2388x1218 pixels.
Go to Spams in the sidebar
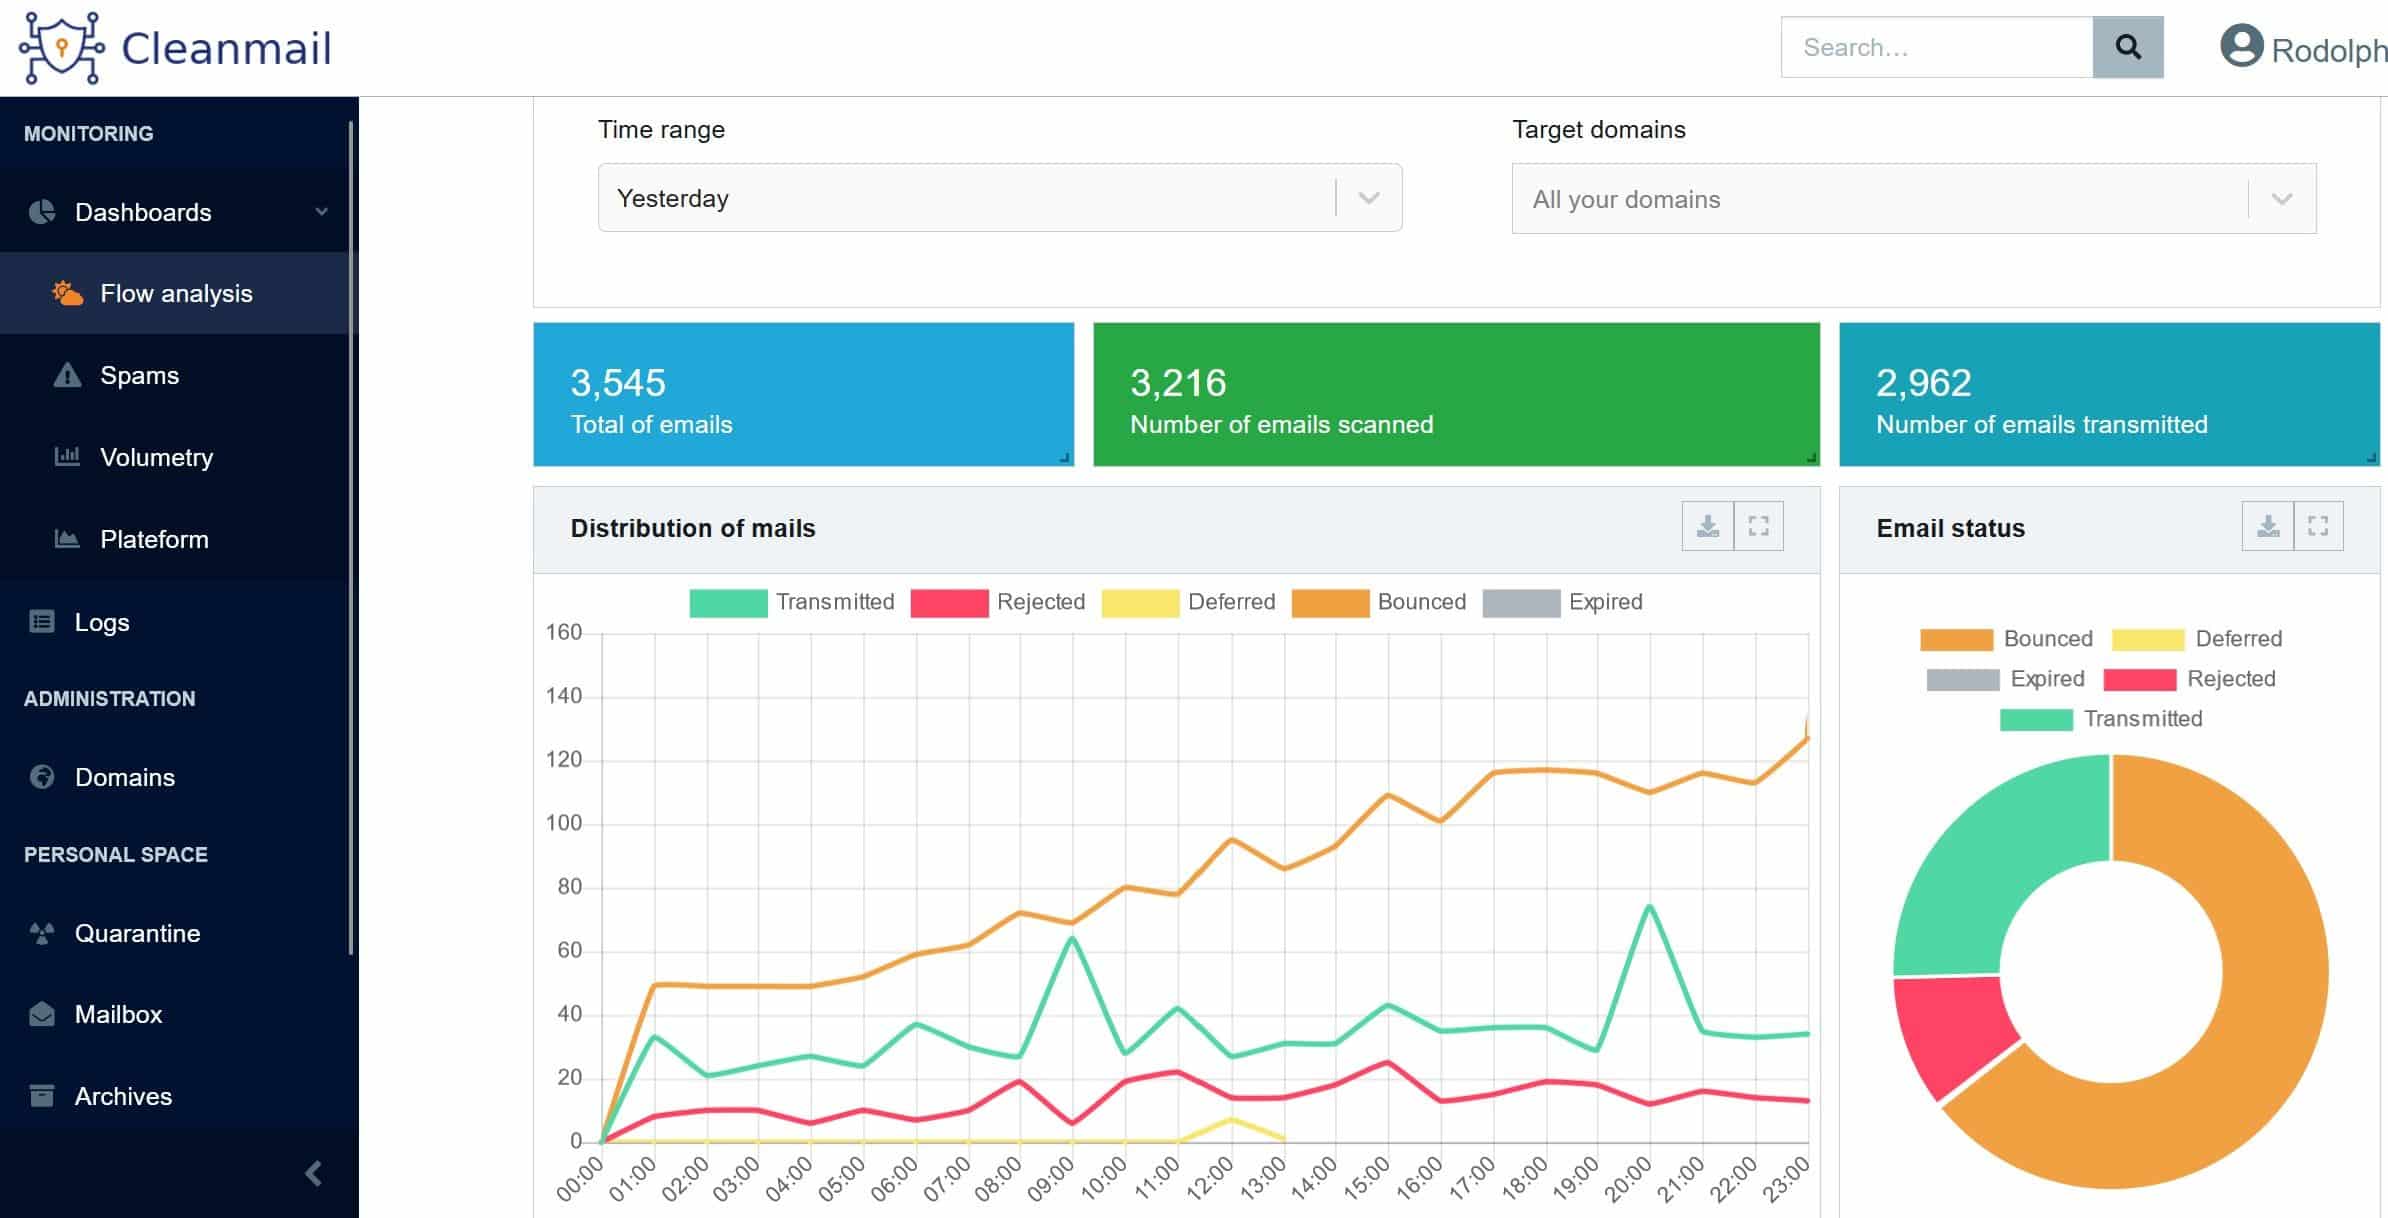pos(139,375)
